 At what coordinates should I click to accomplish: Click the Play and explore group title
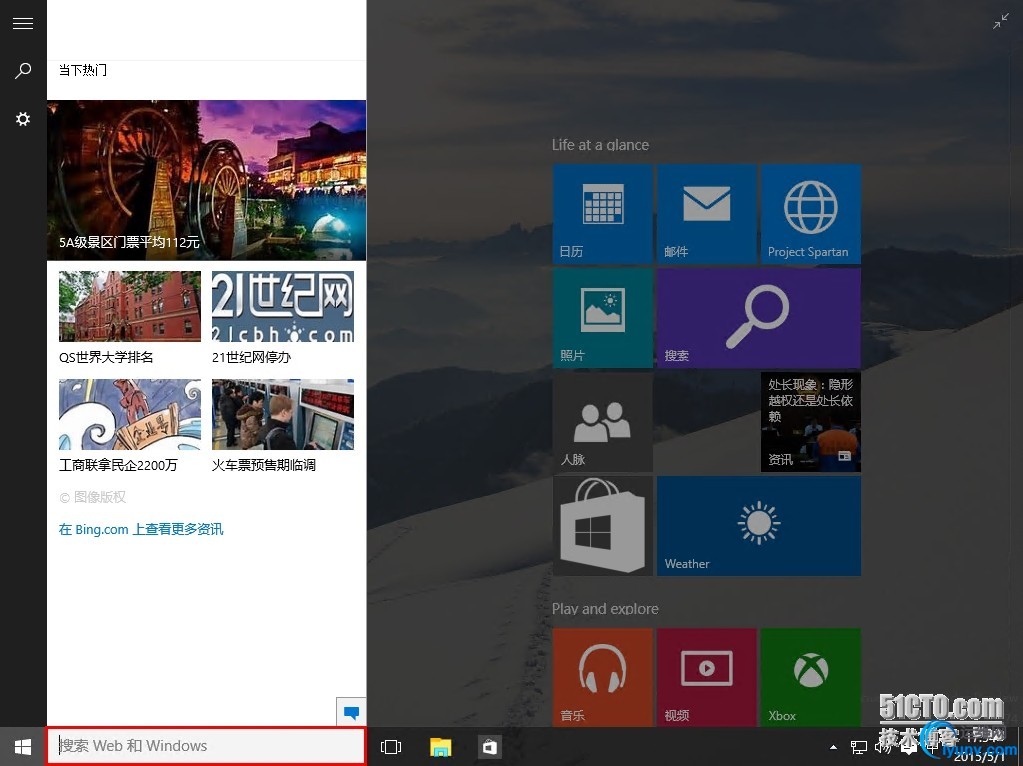click(x=605, y=609)
